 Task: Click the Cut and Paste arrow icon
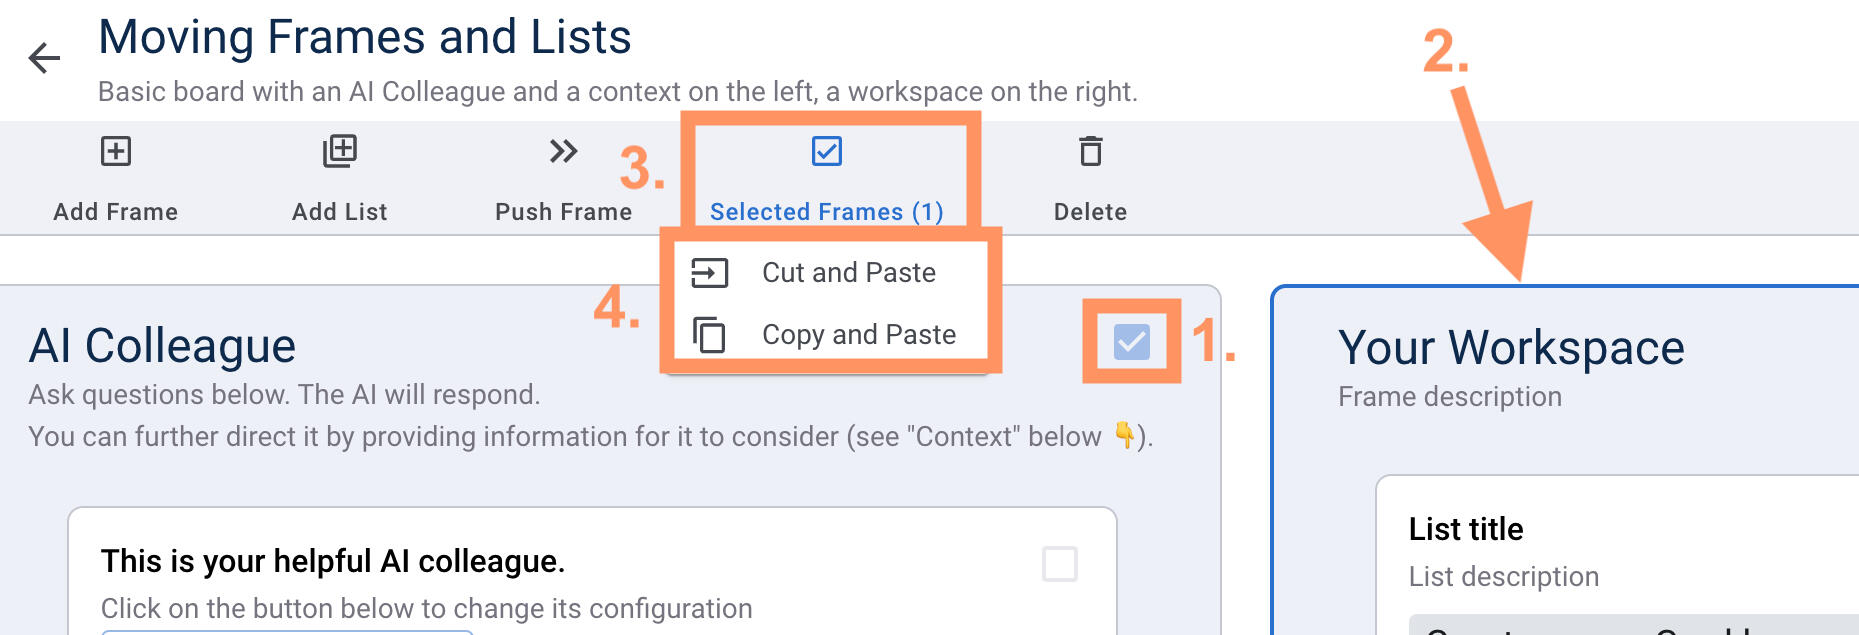coord(710,273)
